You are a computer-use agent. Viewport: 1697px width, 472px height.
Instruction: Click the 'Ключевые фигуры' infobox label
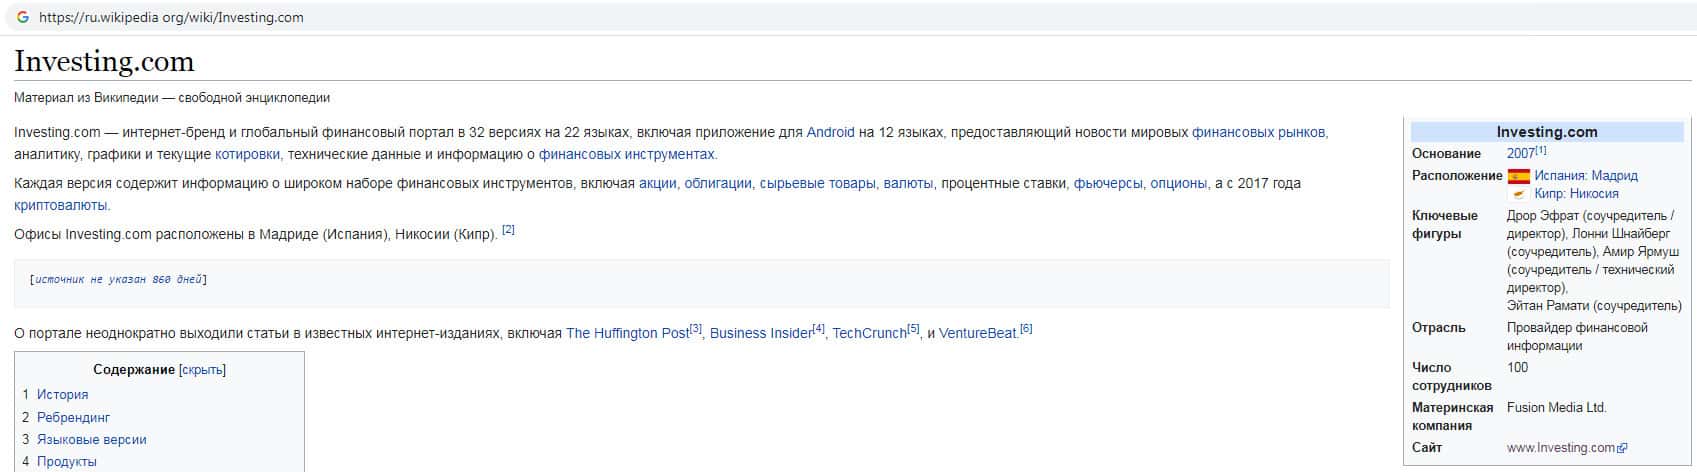click(x=1445, y=225)
